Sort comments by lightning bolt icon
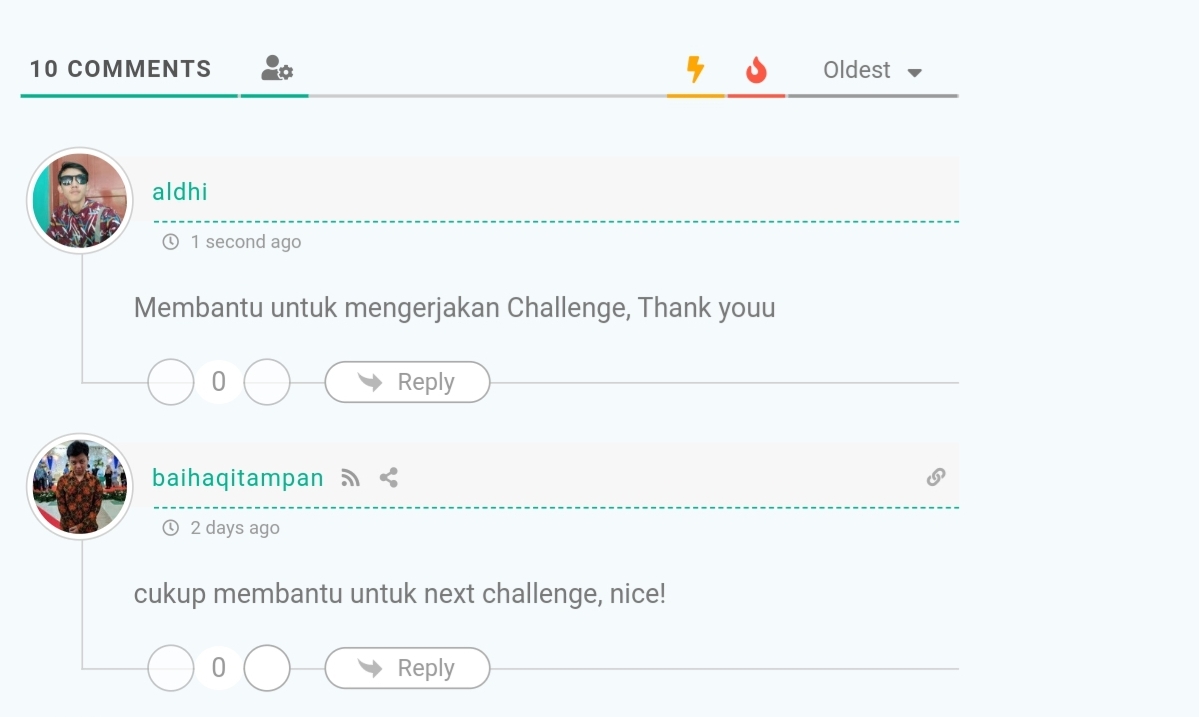The width and height of the screenshot is (1199, 717). coord(695,69)
